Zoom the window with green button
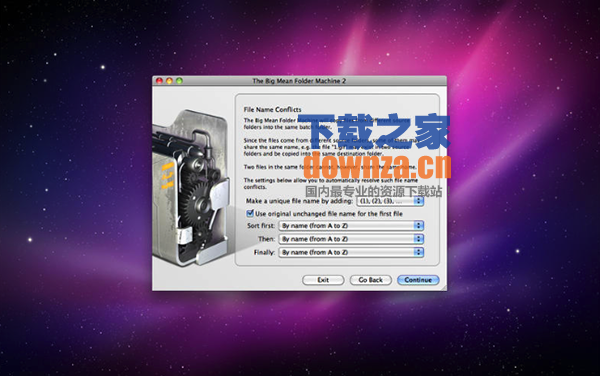The width and height of the screenshot is (600, 376). pos(179,81)
